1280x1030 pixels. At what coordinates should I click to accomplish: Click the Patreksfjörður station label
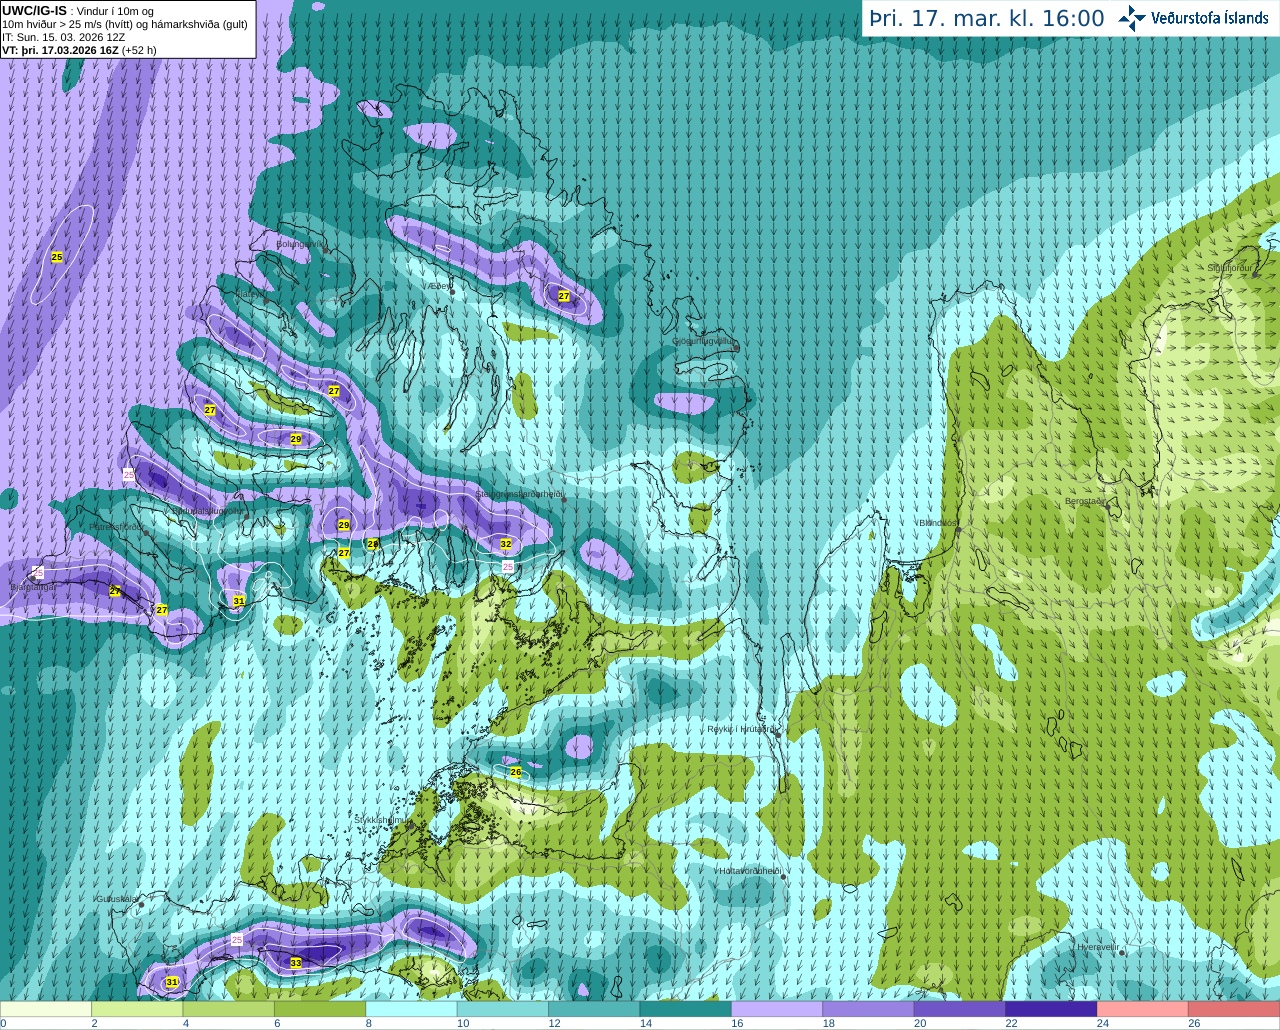click(116, 526)
